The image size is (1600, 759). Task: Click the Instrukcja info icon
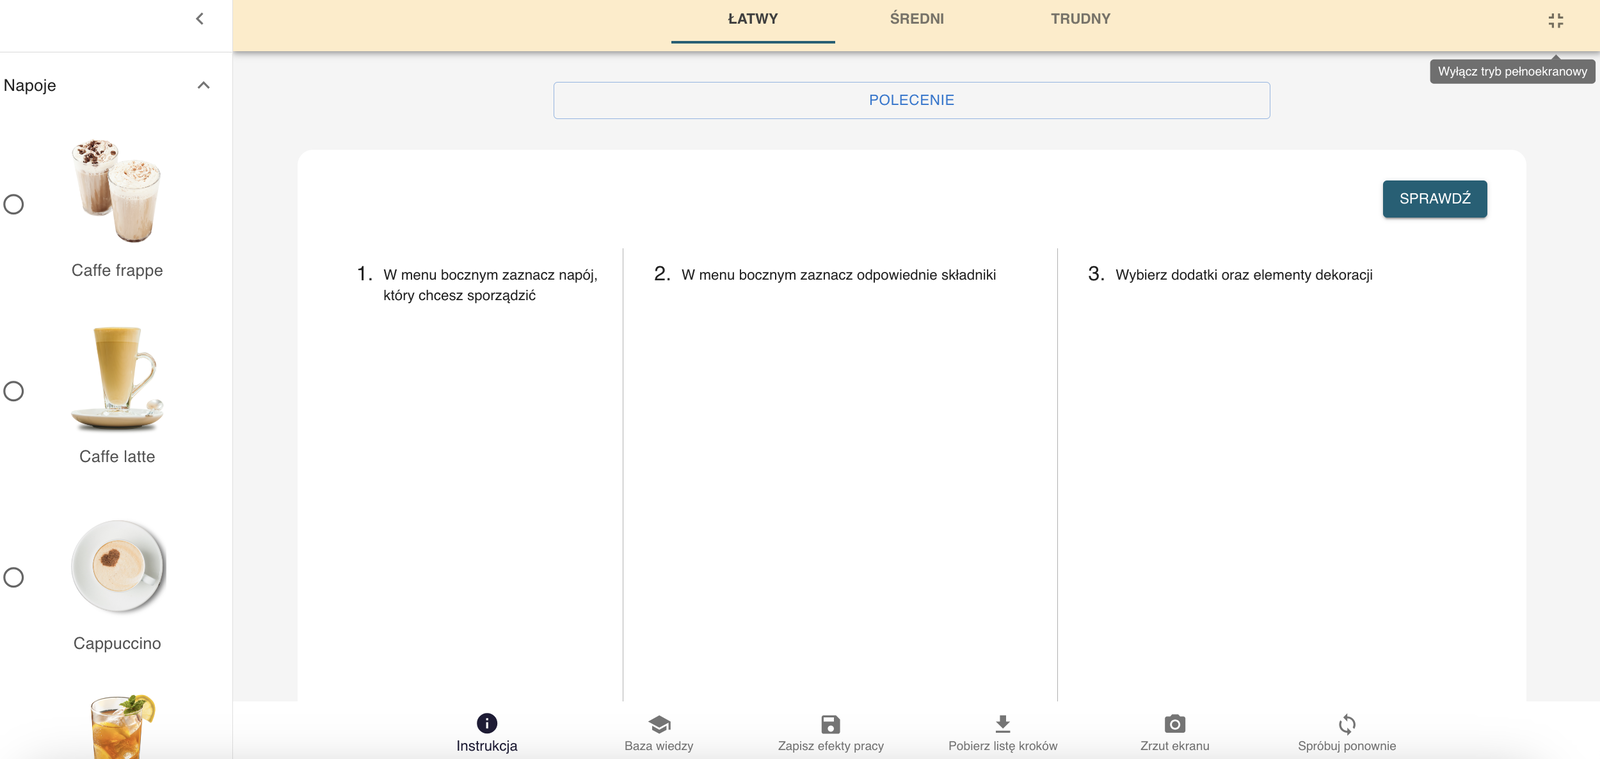(x=487, y=723)
